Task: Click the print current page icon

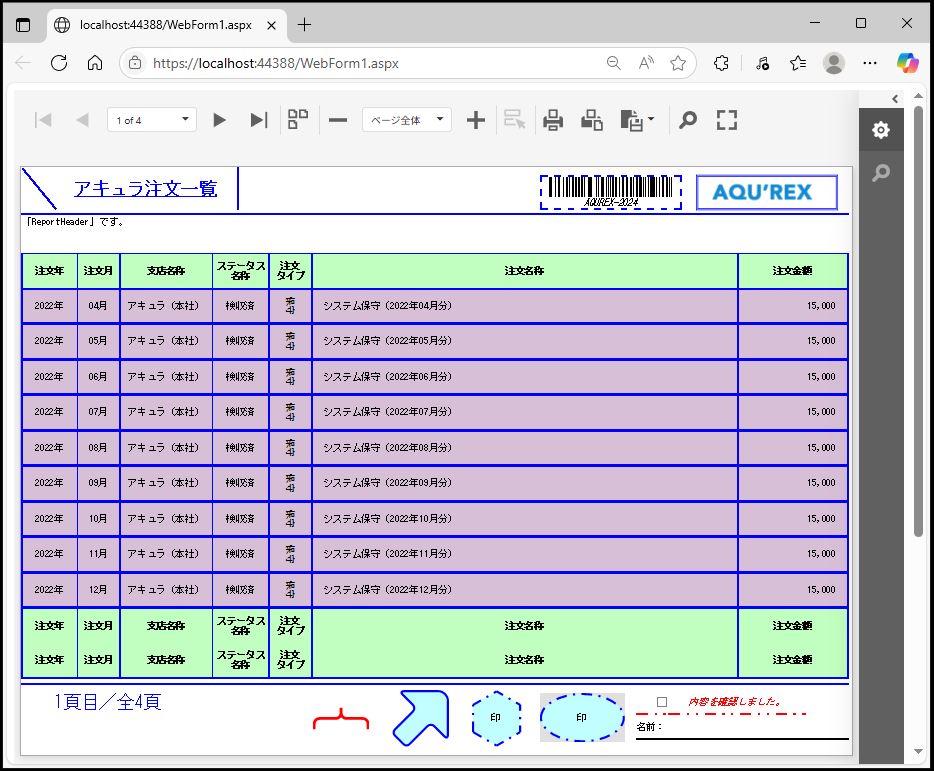Action: coord(592,120)
